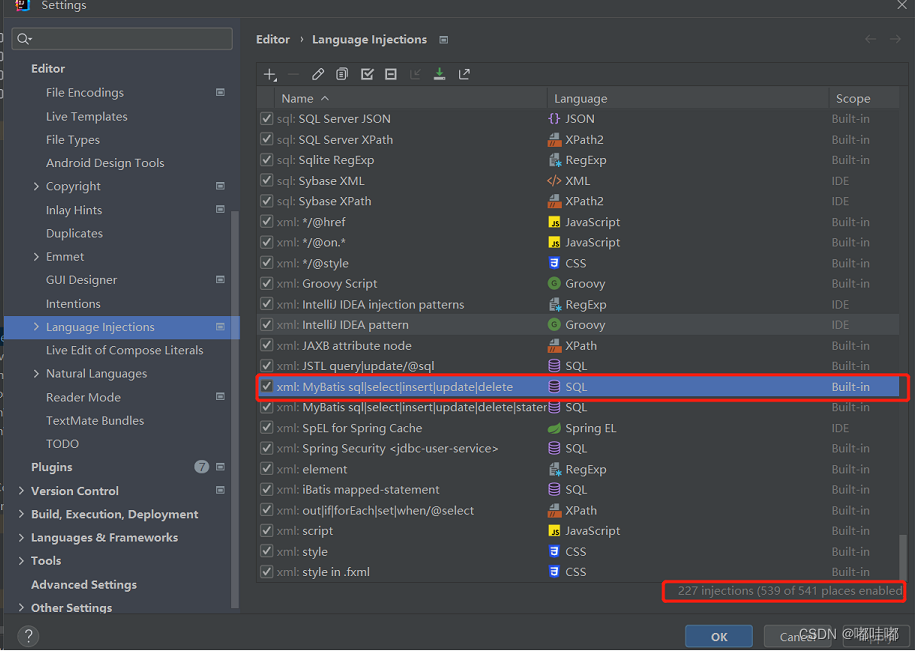The image size is (915, 651).
Task: Click the settings tree vertical scrollbar
Action: click(235, 408)
